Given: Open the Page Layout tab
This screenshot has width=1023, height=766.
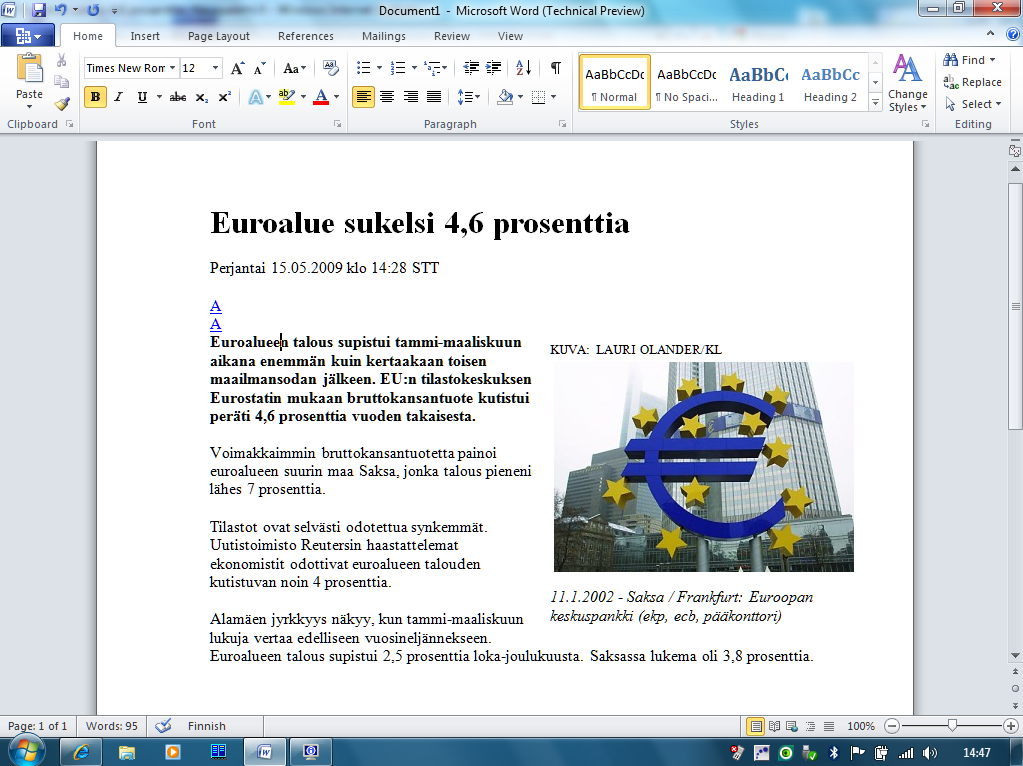Looking at the screenshot, I should click(219, 36).
